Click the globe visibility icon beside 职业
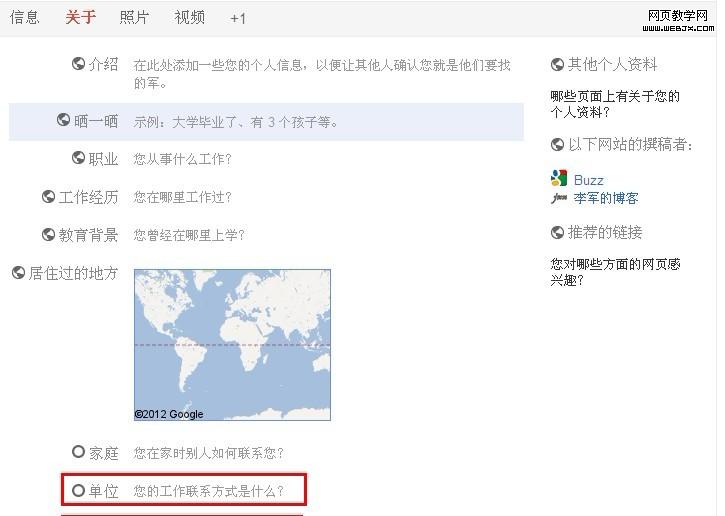725x516 pixels. point(79,158)
